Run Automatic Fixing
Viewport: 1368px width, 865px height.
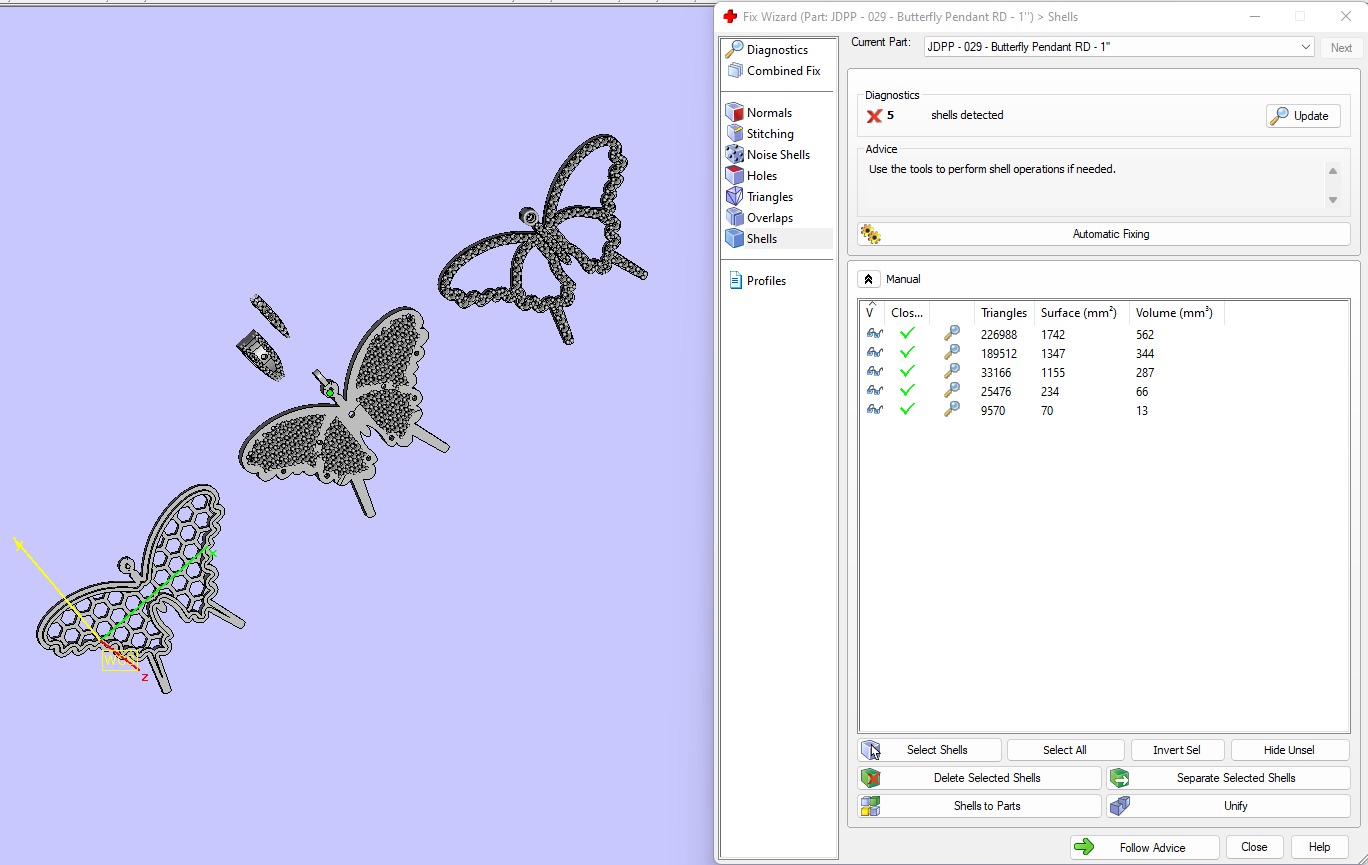coord(1104,234)
